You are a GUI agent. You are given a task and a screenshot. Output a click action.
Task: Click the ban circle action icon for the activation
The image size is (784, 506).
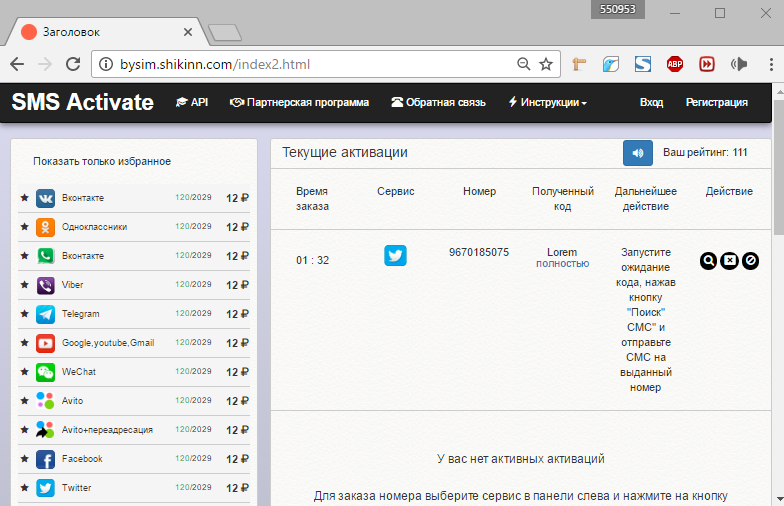point(750,260)
